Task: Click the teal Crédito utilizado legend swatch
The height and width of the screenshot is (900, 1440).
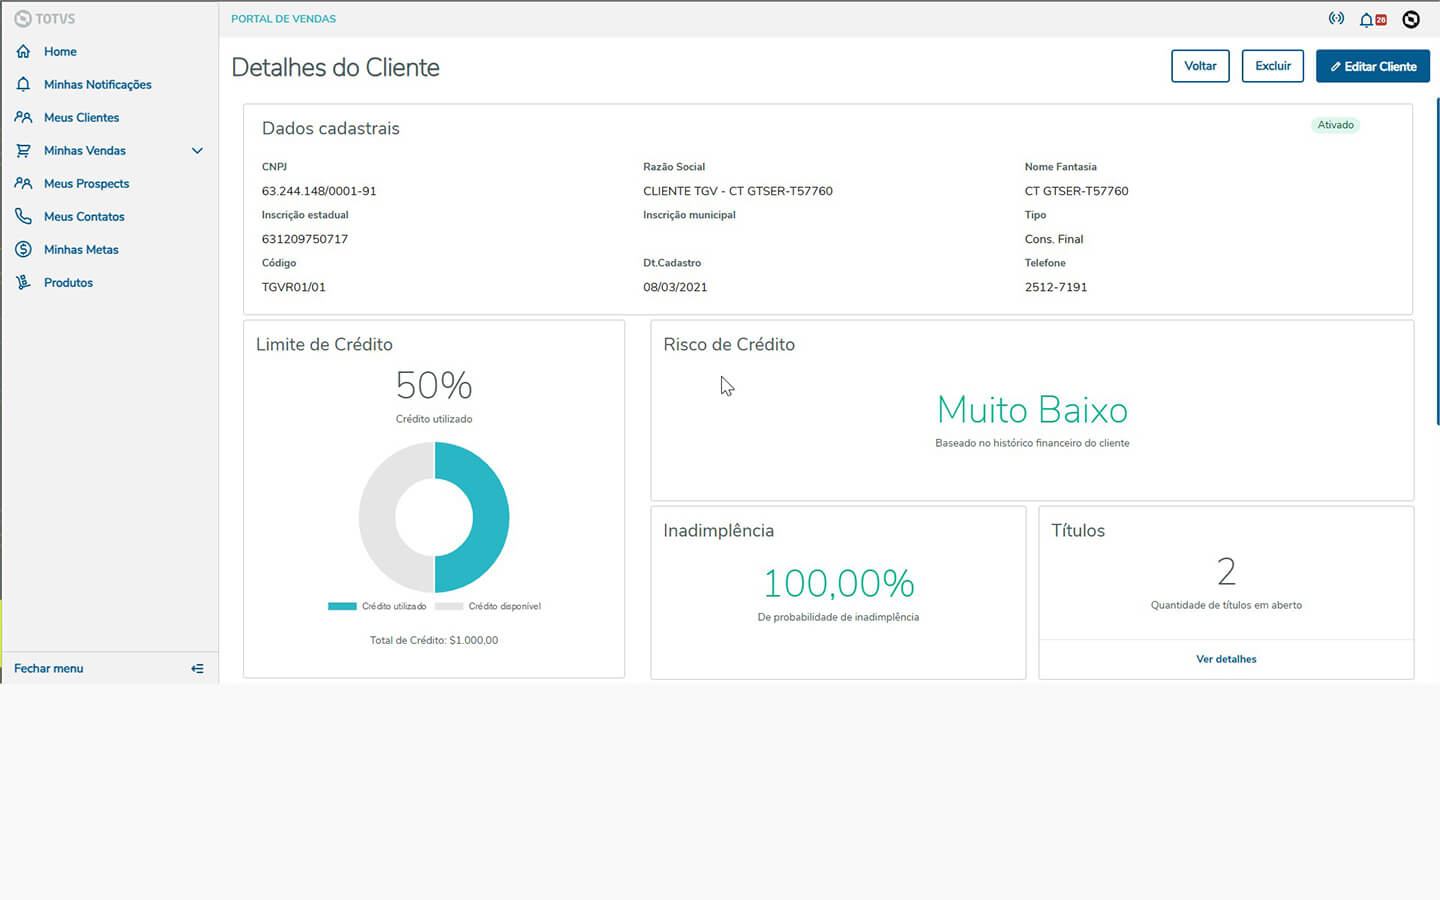Action: [x=342, y=606]
